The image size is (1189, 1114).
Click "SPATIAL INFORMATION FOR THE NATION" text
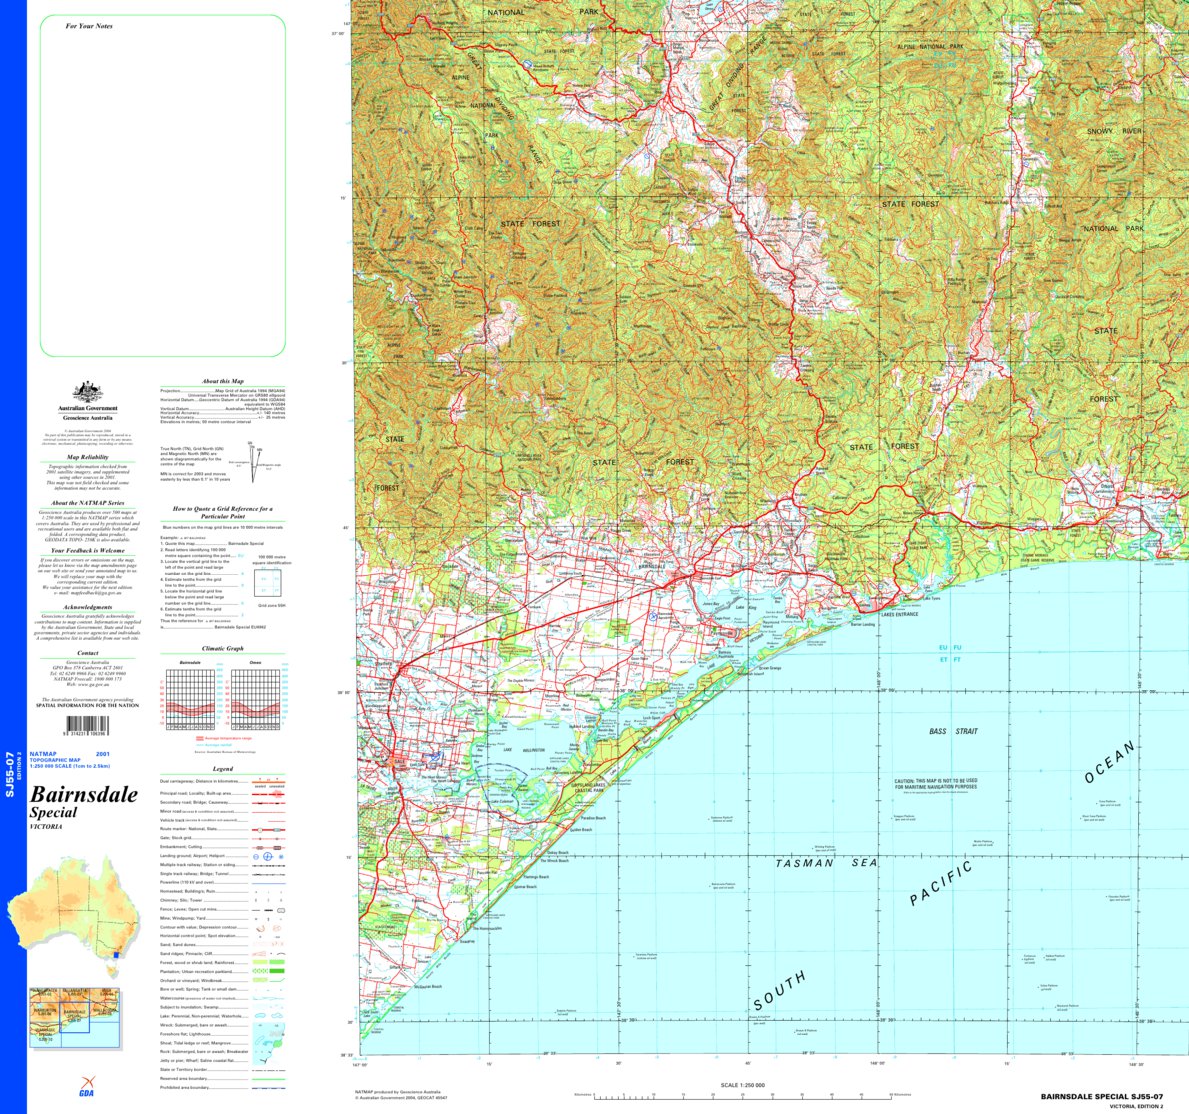[x=88, y=705]
